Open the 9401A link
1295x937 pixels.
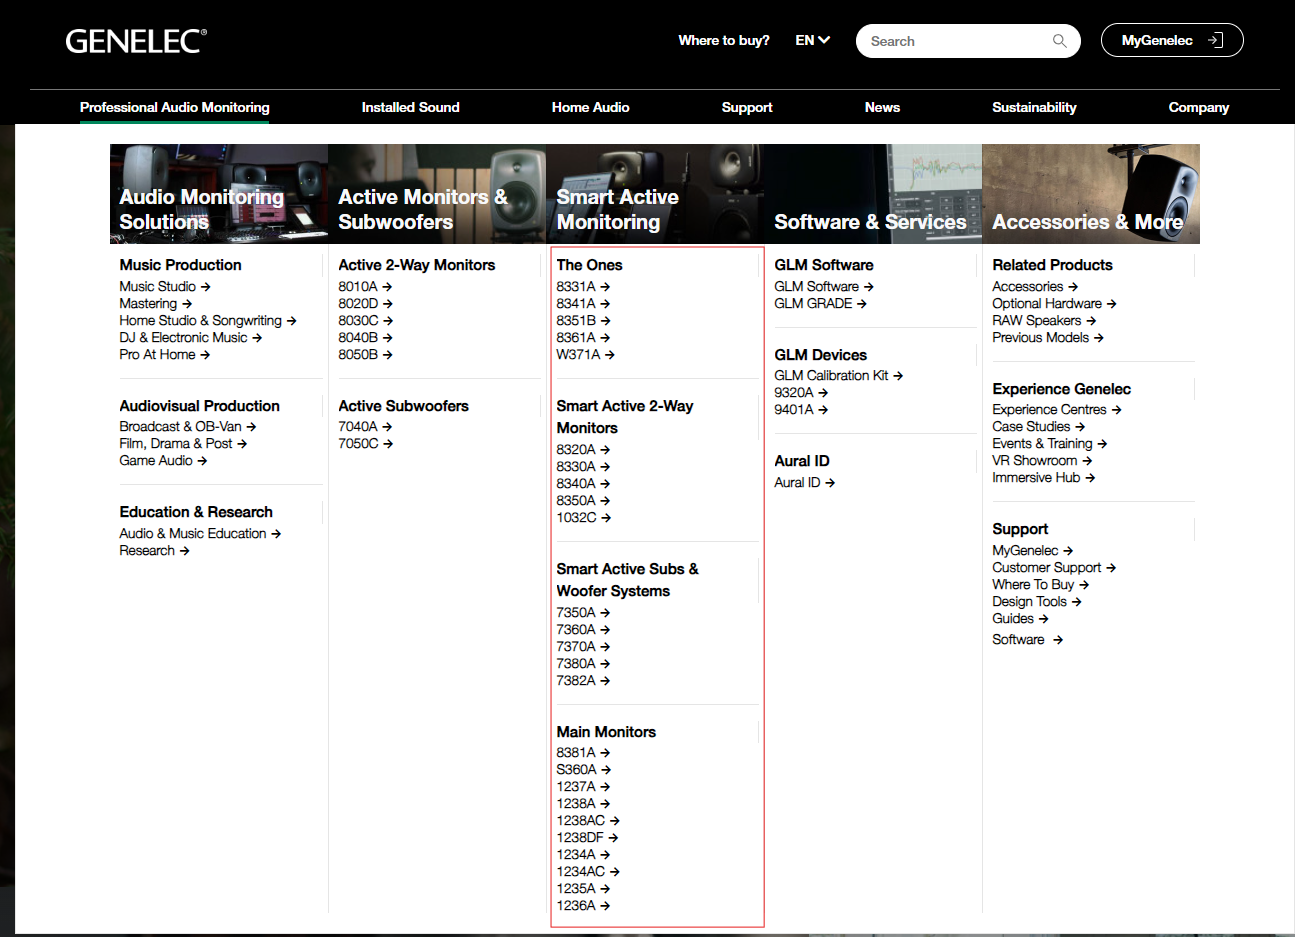tap(801, 409)
